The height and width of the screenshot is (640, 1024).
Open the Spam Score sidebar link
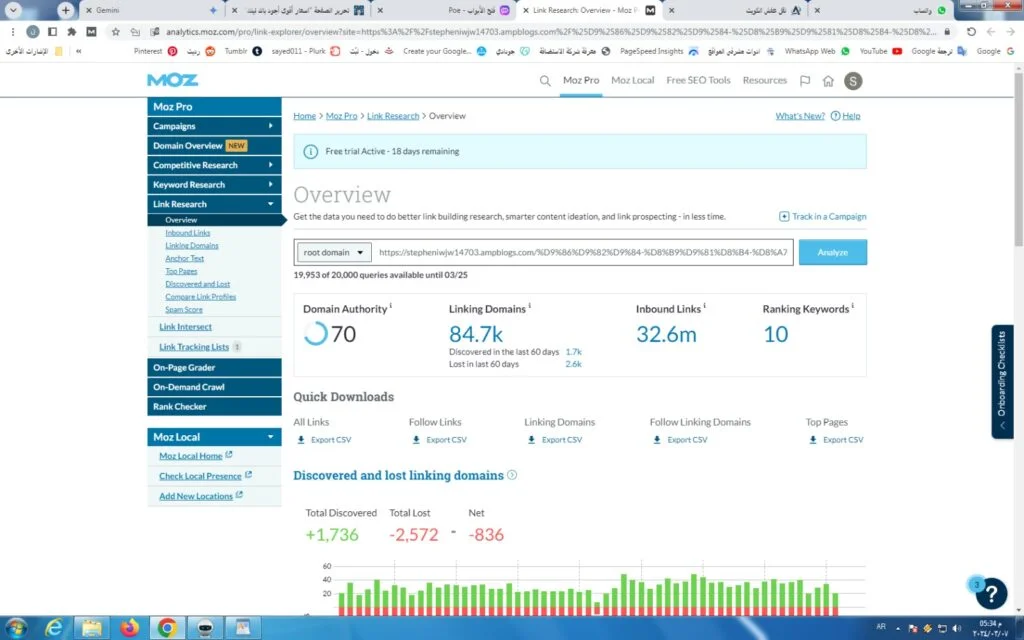coord(184,310)
